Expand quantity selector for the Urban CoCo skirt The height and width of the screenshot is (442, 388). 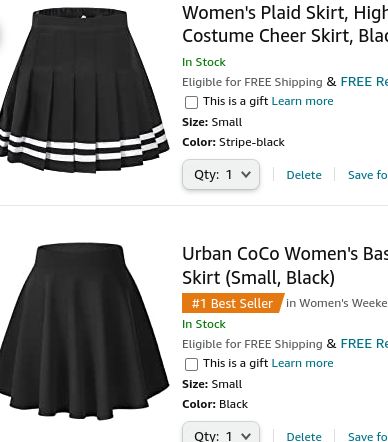click(221, 432)
